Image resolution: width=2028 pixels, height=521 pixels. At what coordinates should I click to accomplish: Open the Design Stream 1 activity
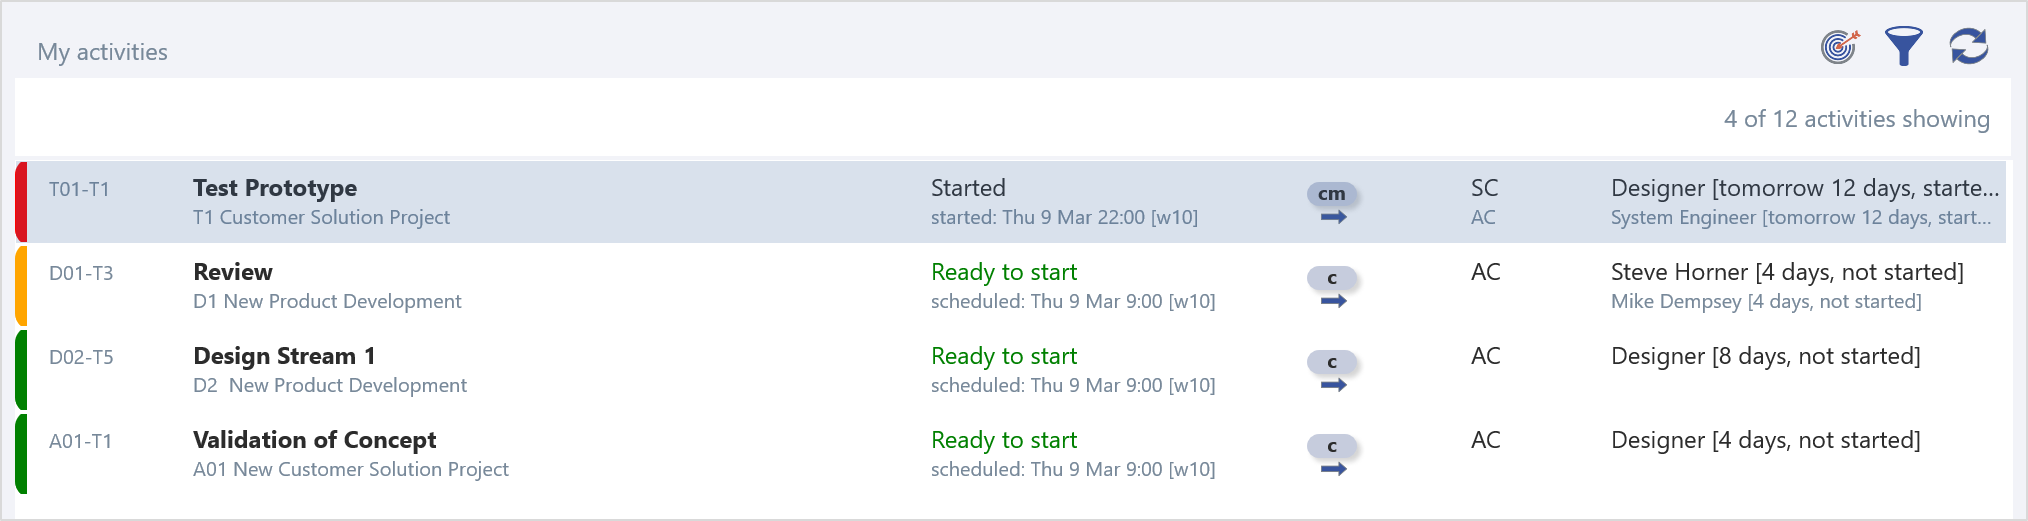(284, 356)
